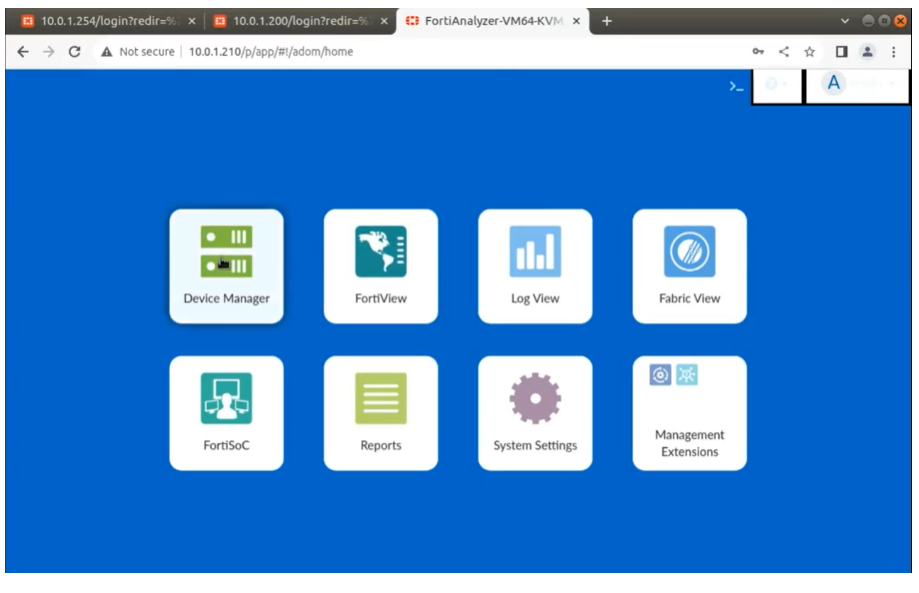This screenshot has height=593, width=919.
Task: Open the Log View tile
Action: [x=535, y=266]
